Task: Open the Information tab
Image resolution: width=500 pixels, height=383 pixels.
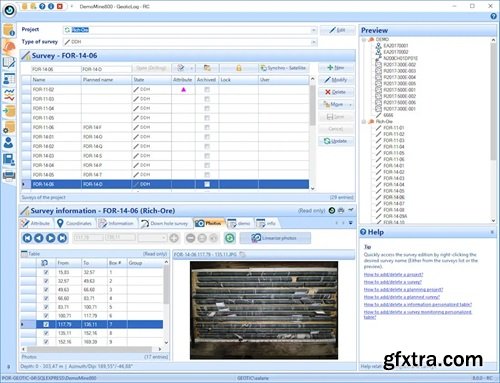Action: click(x=116, y=223)
